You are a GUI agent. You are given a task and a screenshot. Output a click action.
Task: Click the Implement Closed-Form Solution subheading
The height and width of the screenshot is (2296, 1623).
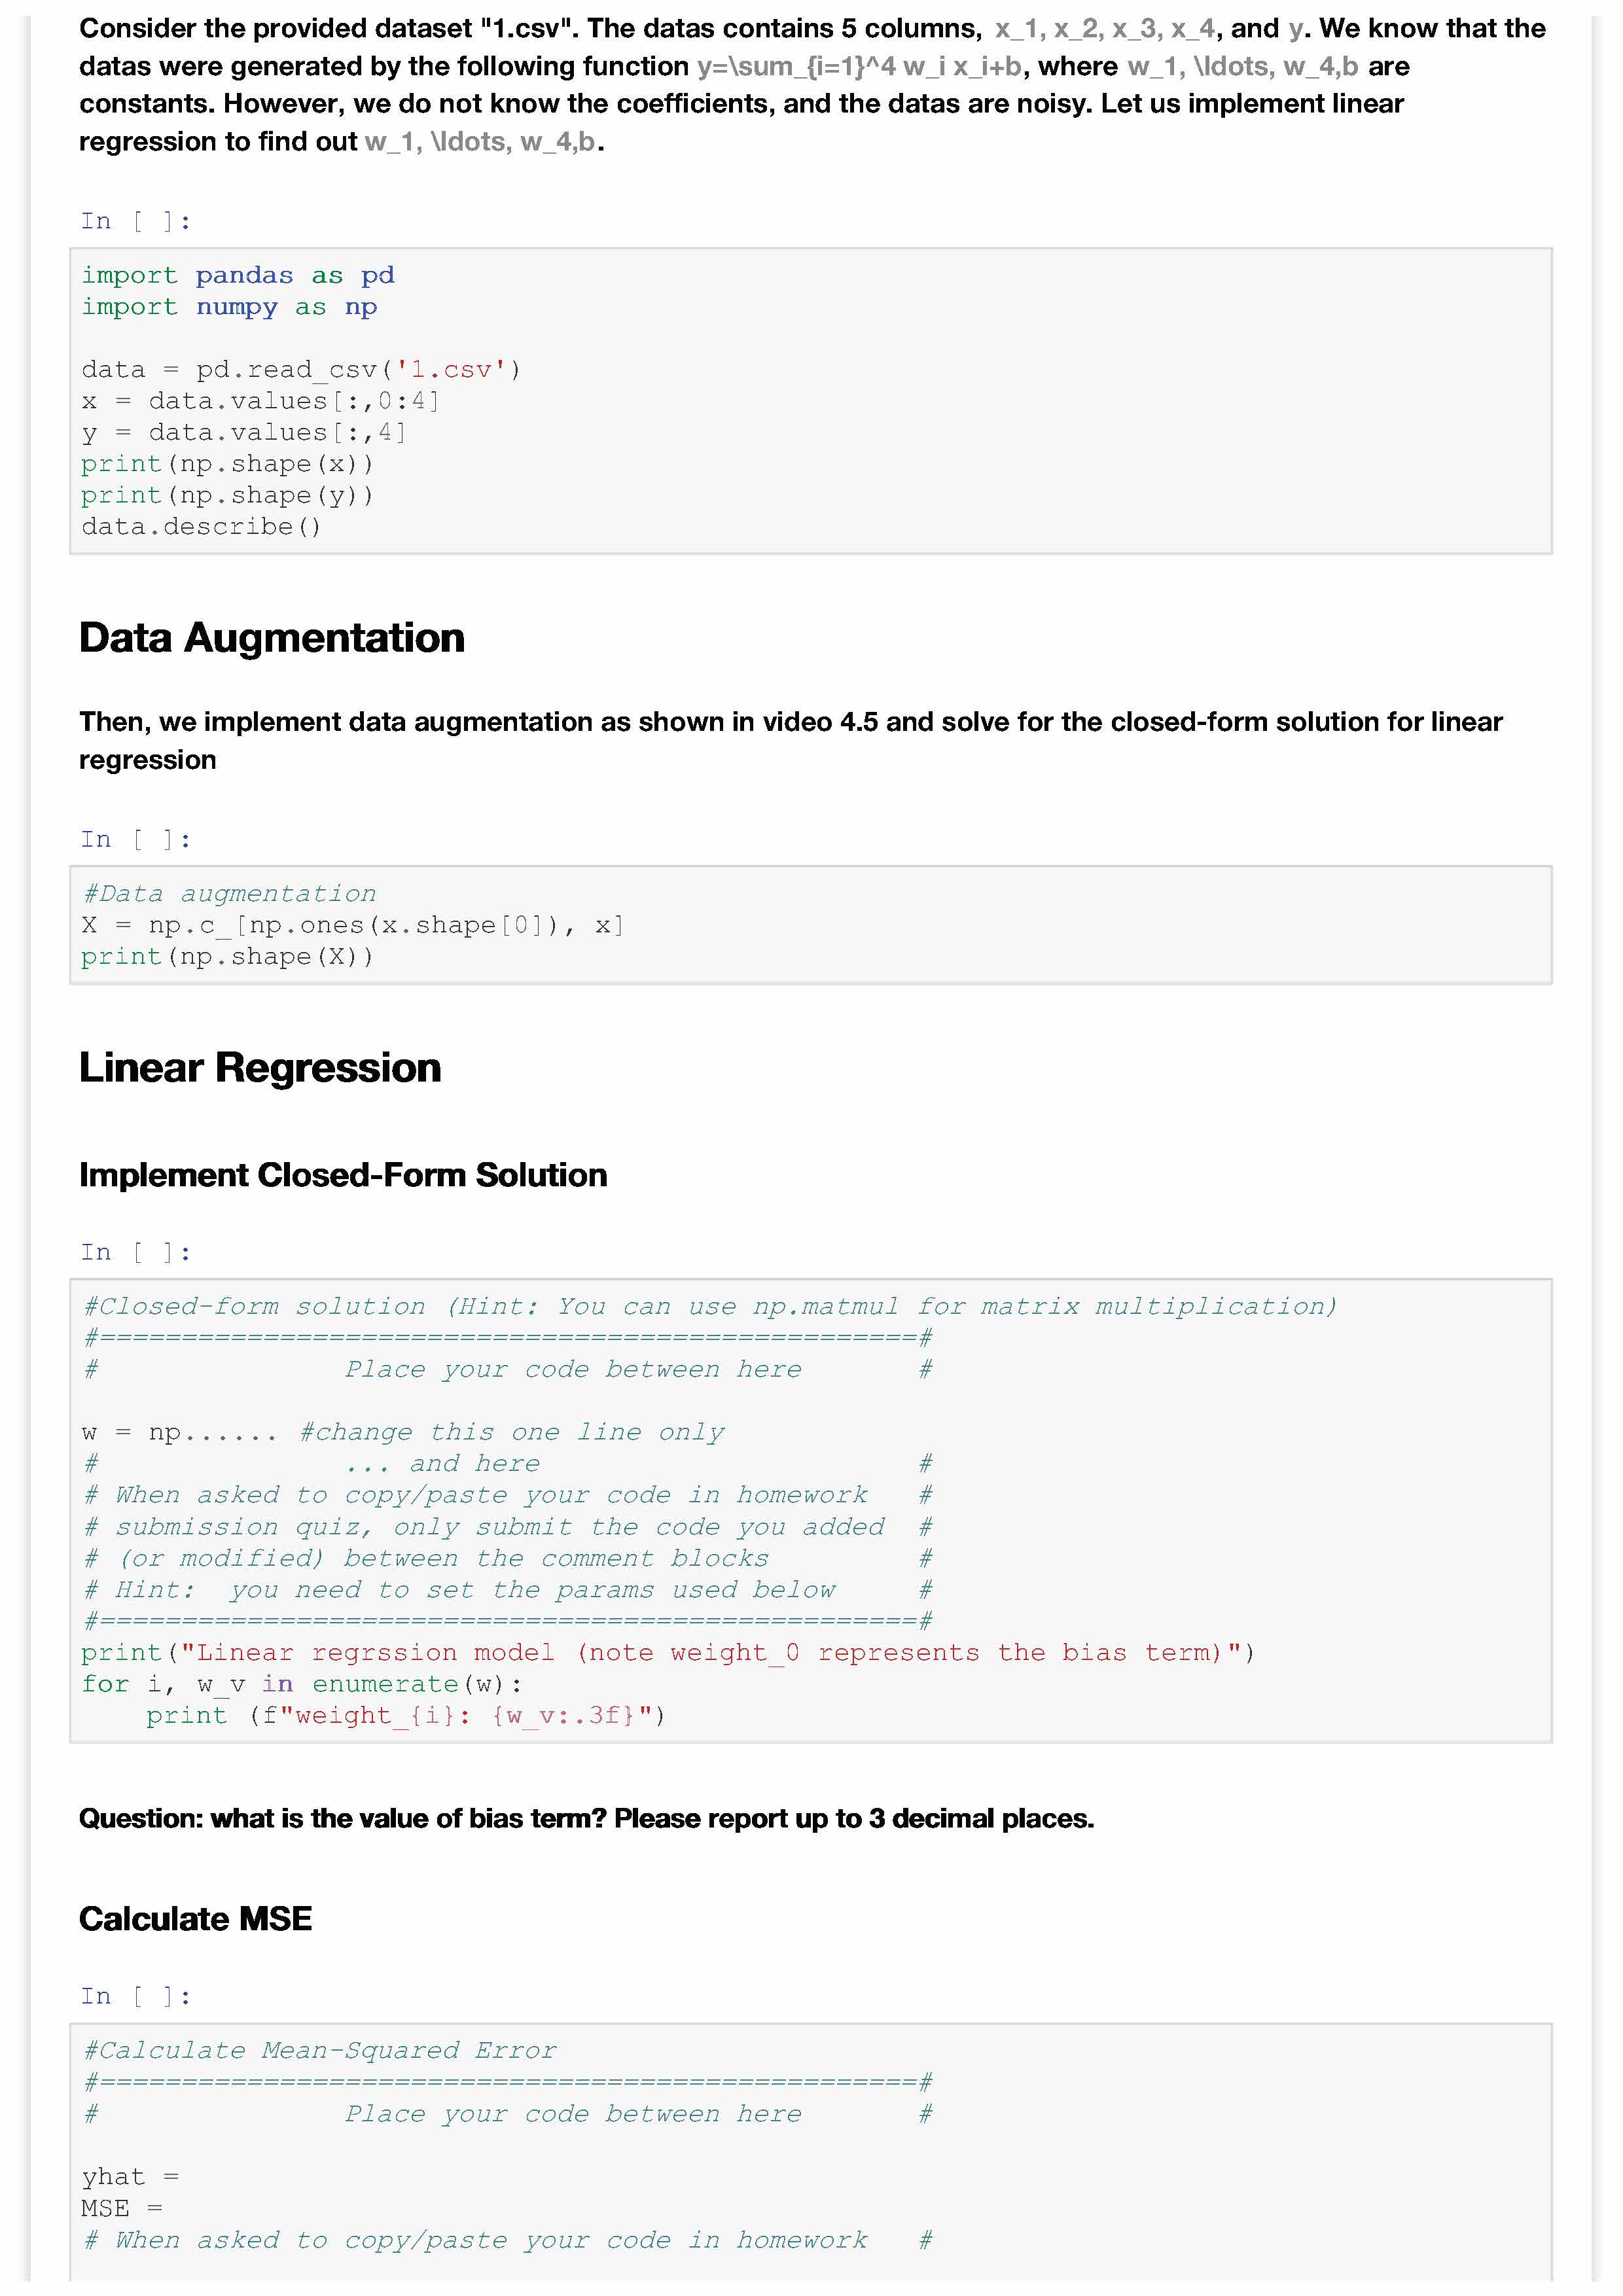[343, 1175]
